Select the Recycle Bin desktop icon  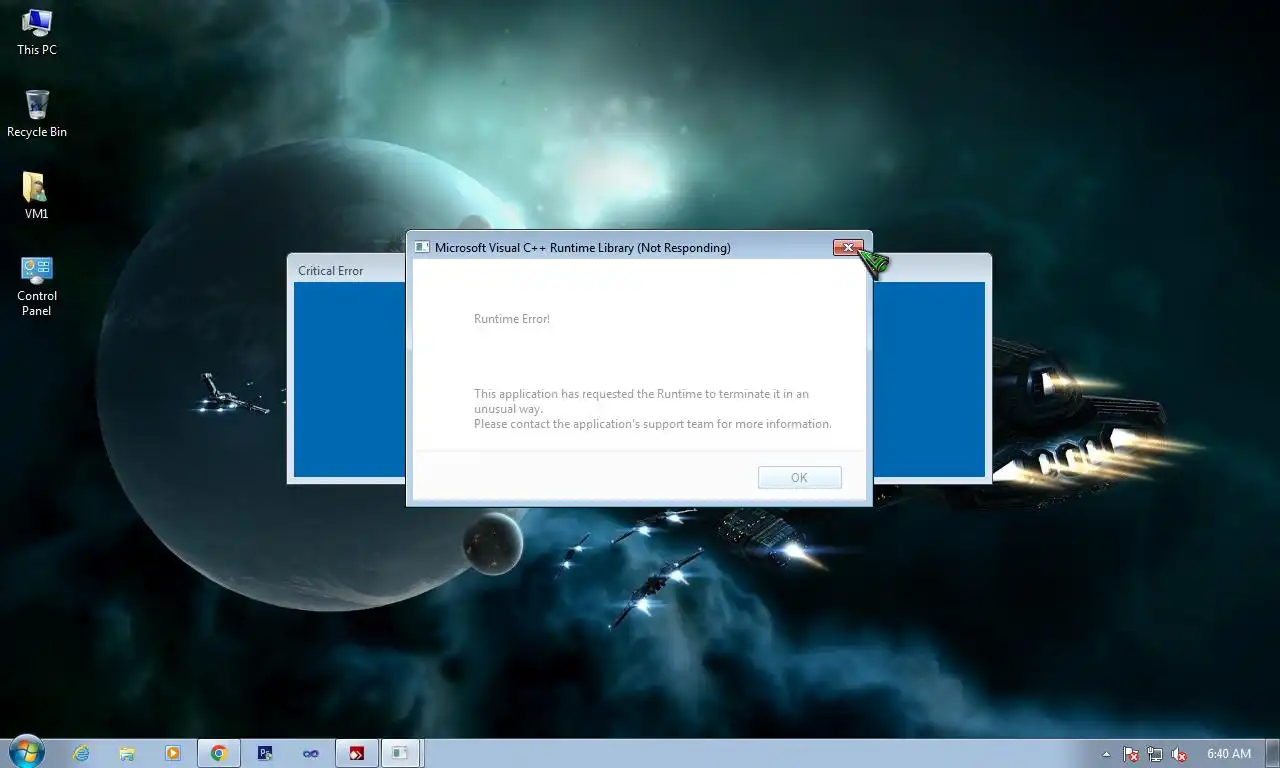tap(37, 113)
